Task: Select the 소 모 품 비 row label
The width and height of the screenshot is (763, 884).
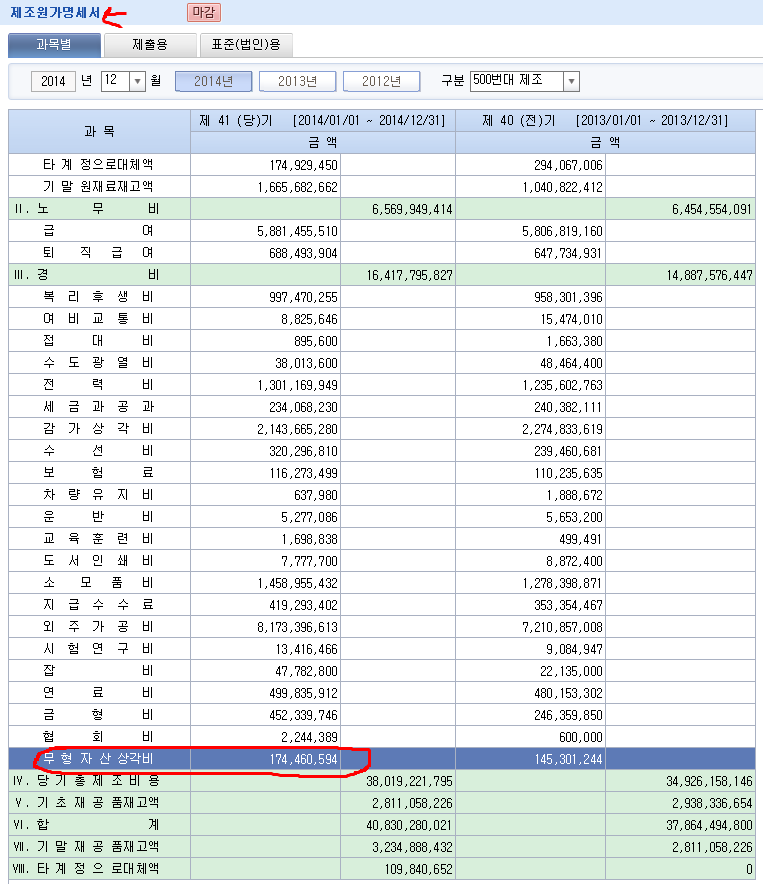Action: pyautogui.click(x=98, y=582)
